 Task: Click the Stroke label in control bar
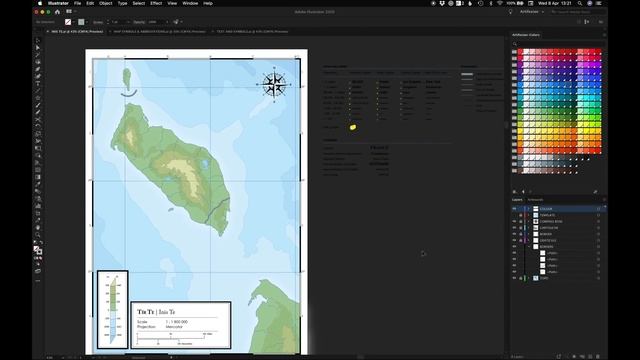(98, 22)
